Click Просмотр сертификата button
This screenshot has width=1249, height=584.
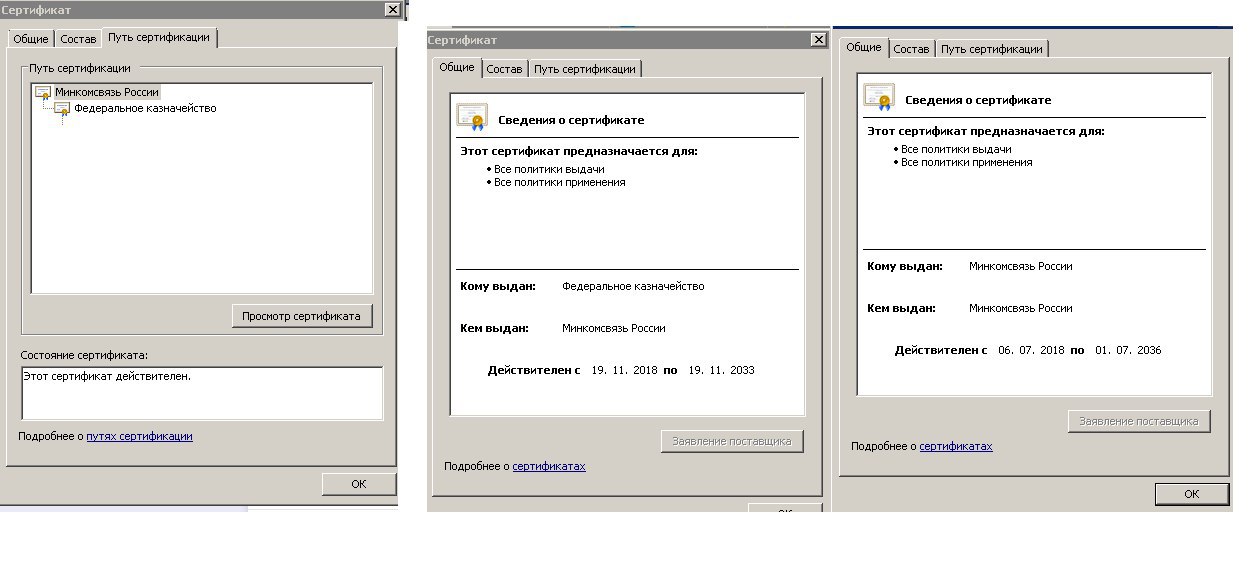301,316
